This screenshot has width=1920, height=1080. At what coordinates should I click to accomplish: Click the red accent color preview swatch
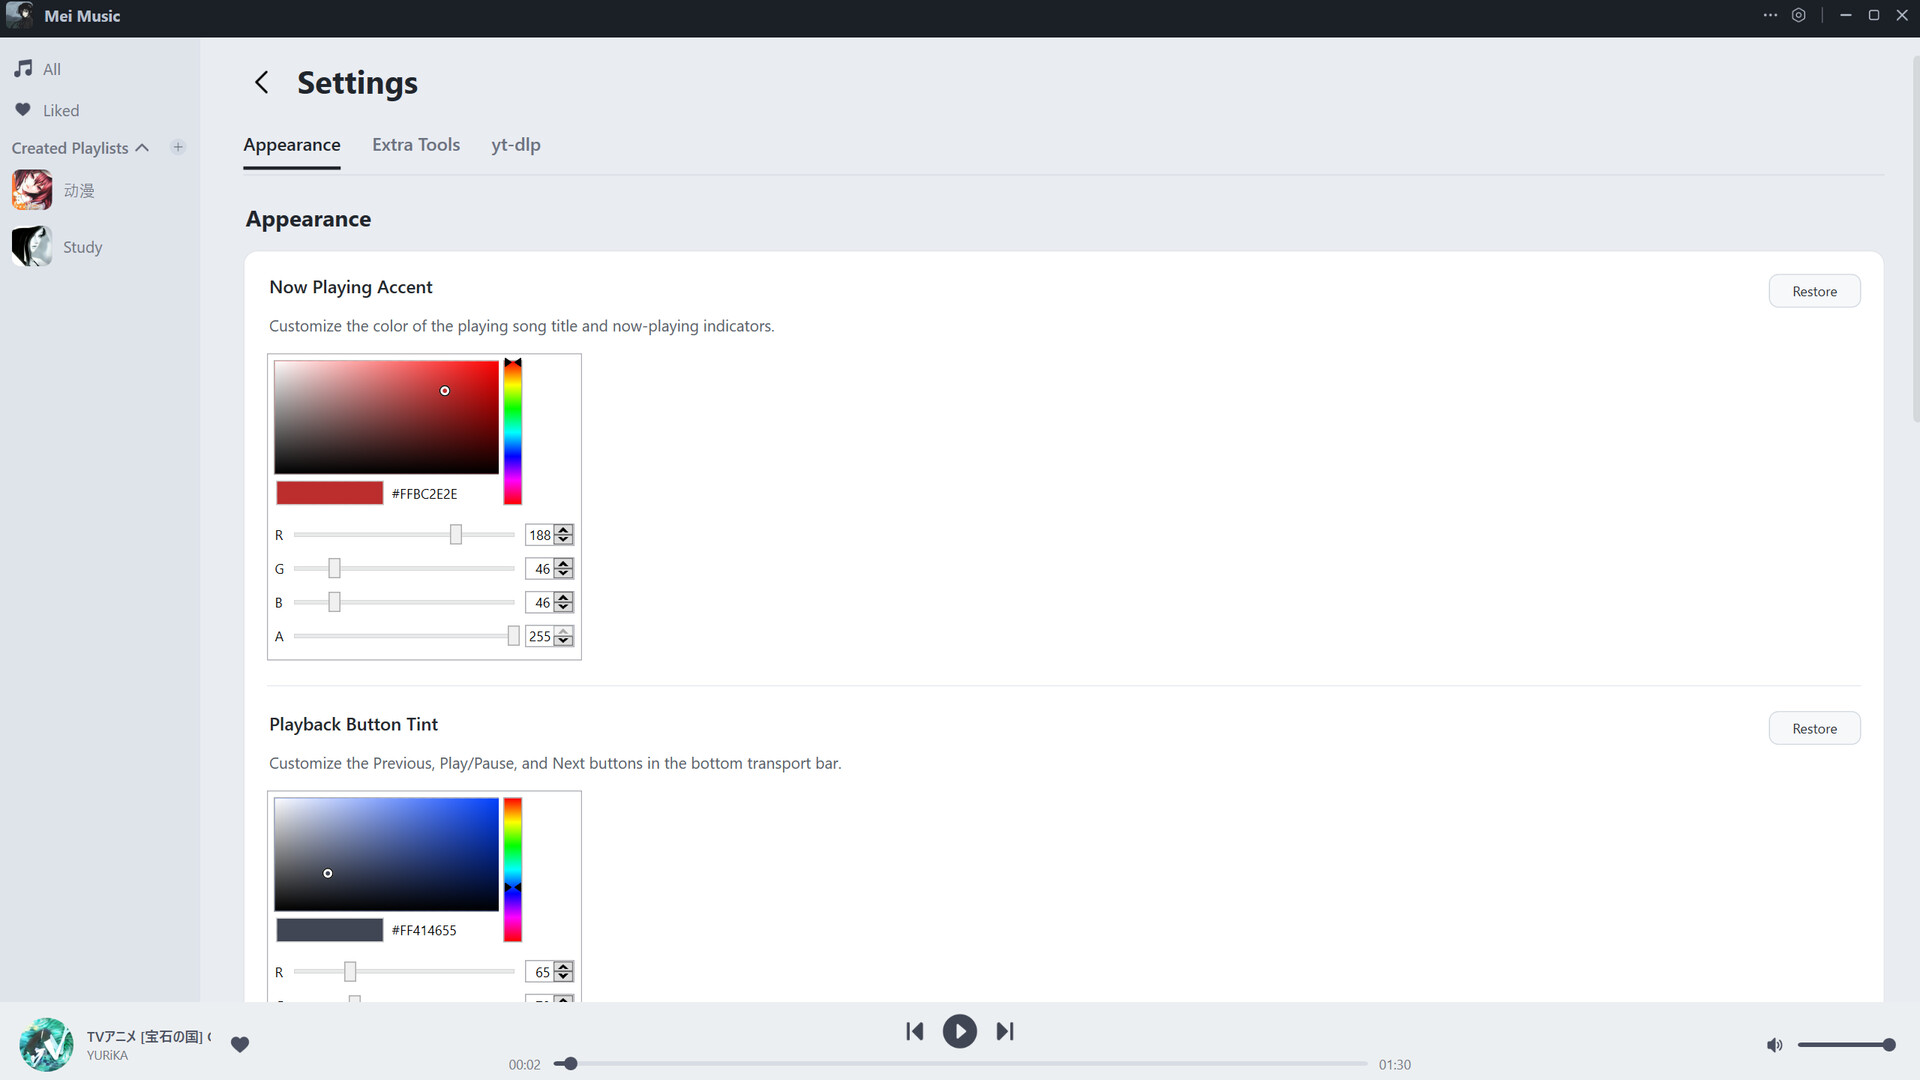click(x=330, y=493)
